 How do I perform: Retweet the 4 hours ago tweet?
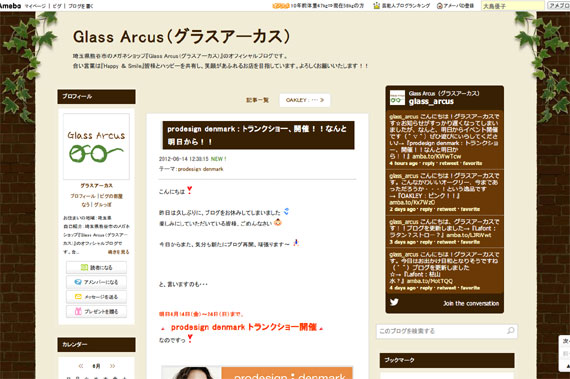[449, 164]
